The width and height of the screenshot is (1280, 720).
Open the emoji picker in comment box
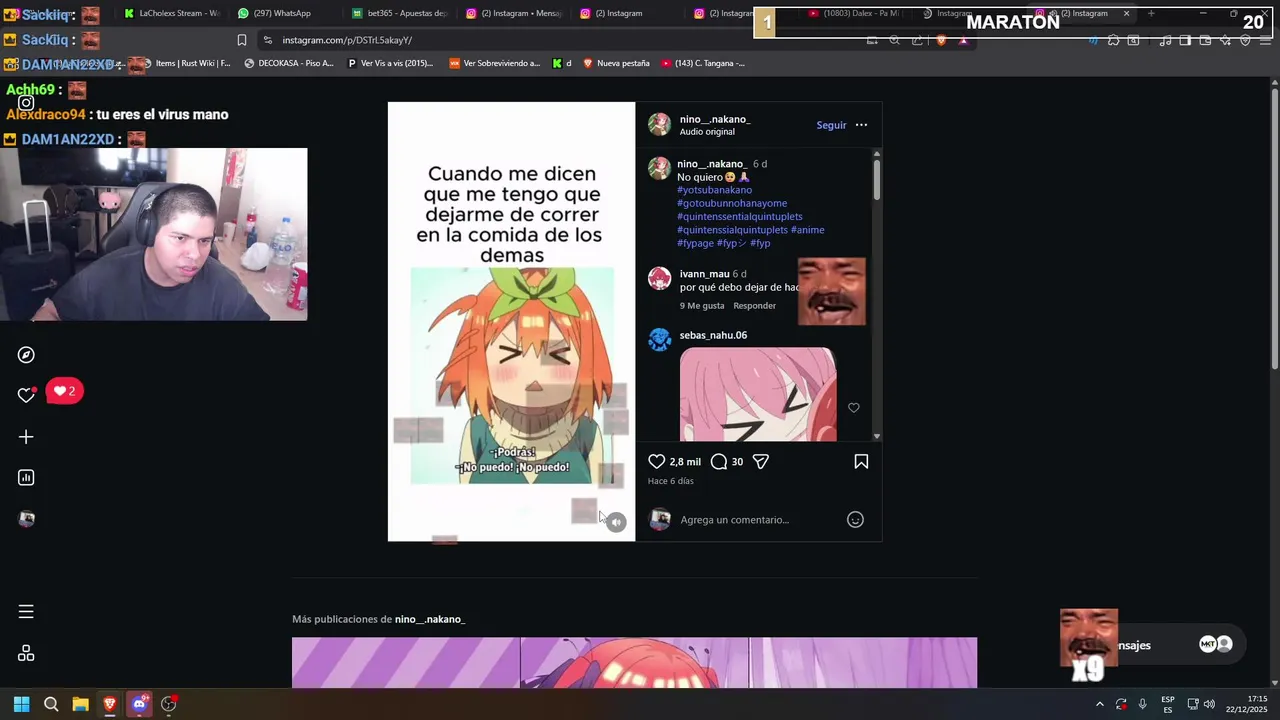tap(855, 519)
